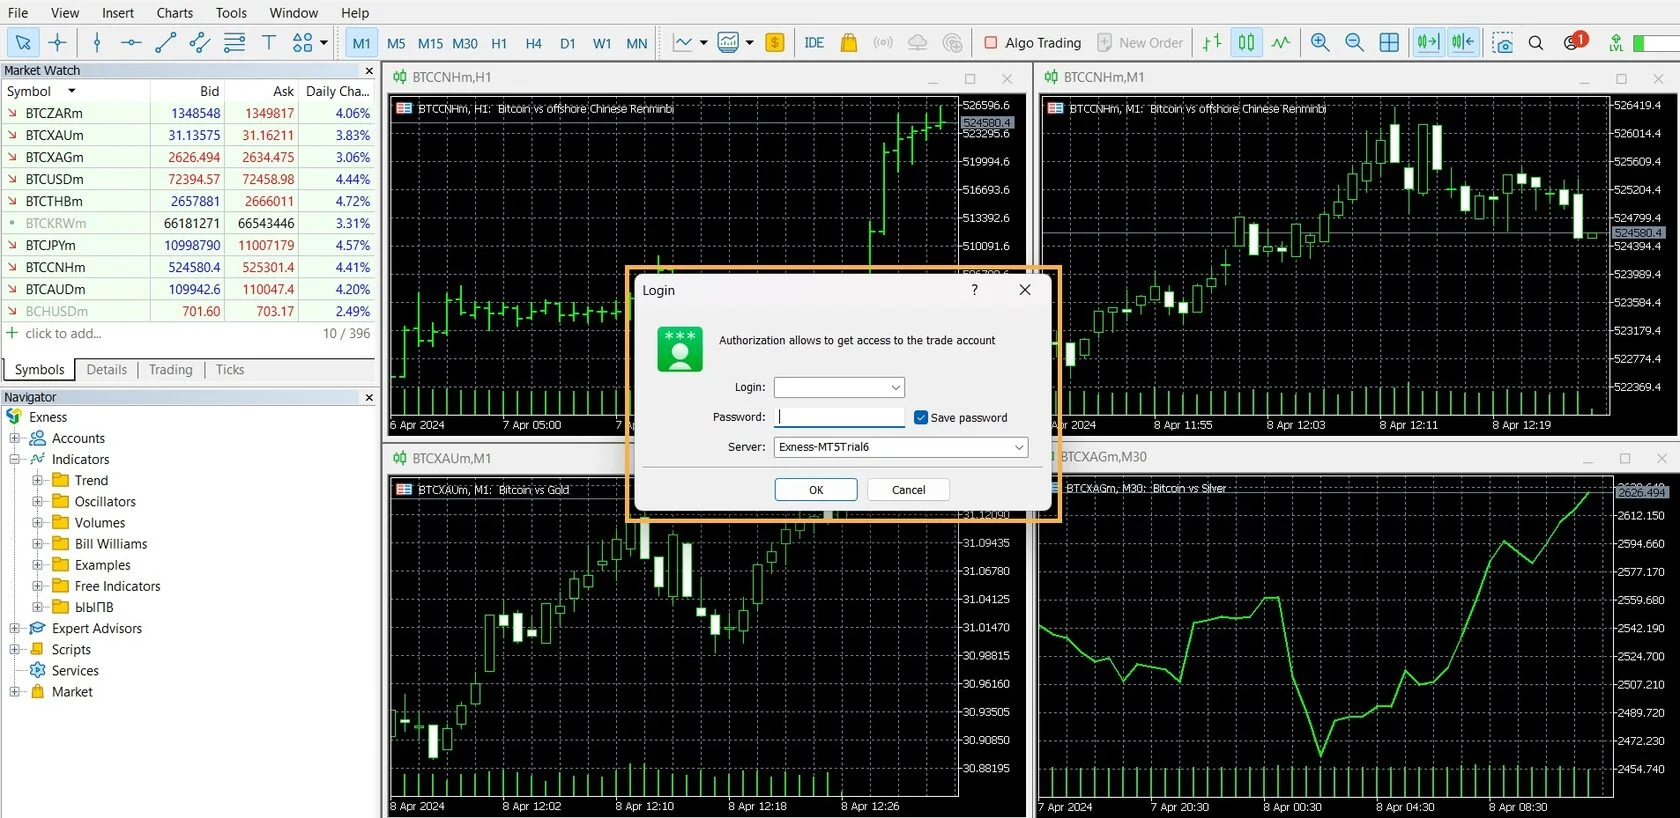Switch to Ticks tab in Market Watch
The height and width of the screenshot is (818, 1680).
[230, 369]
